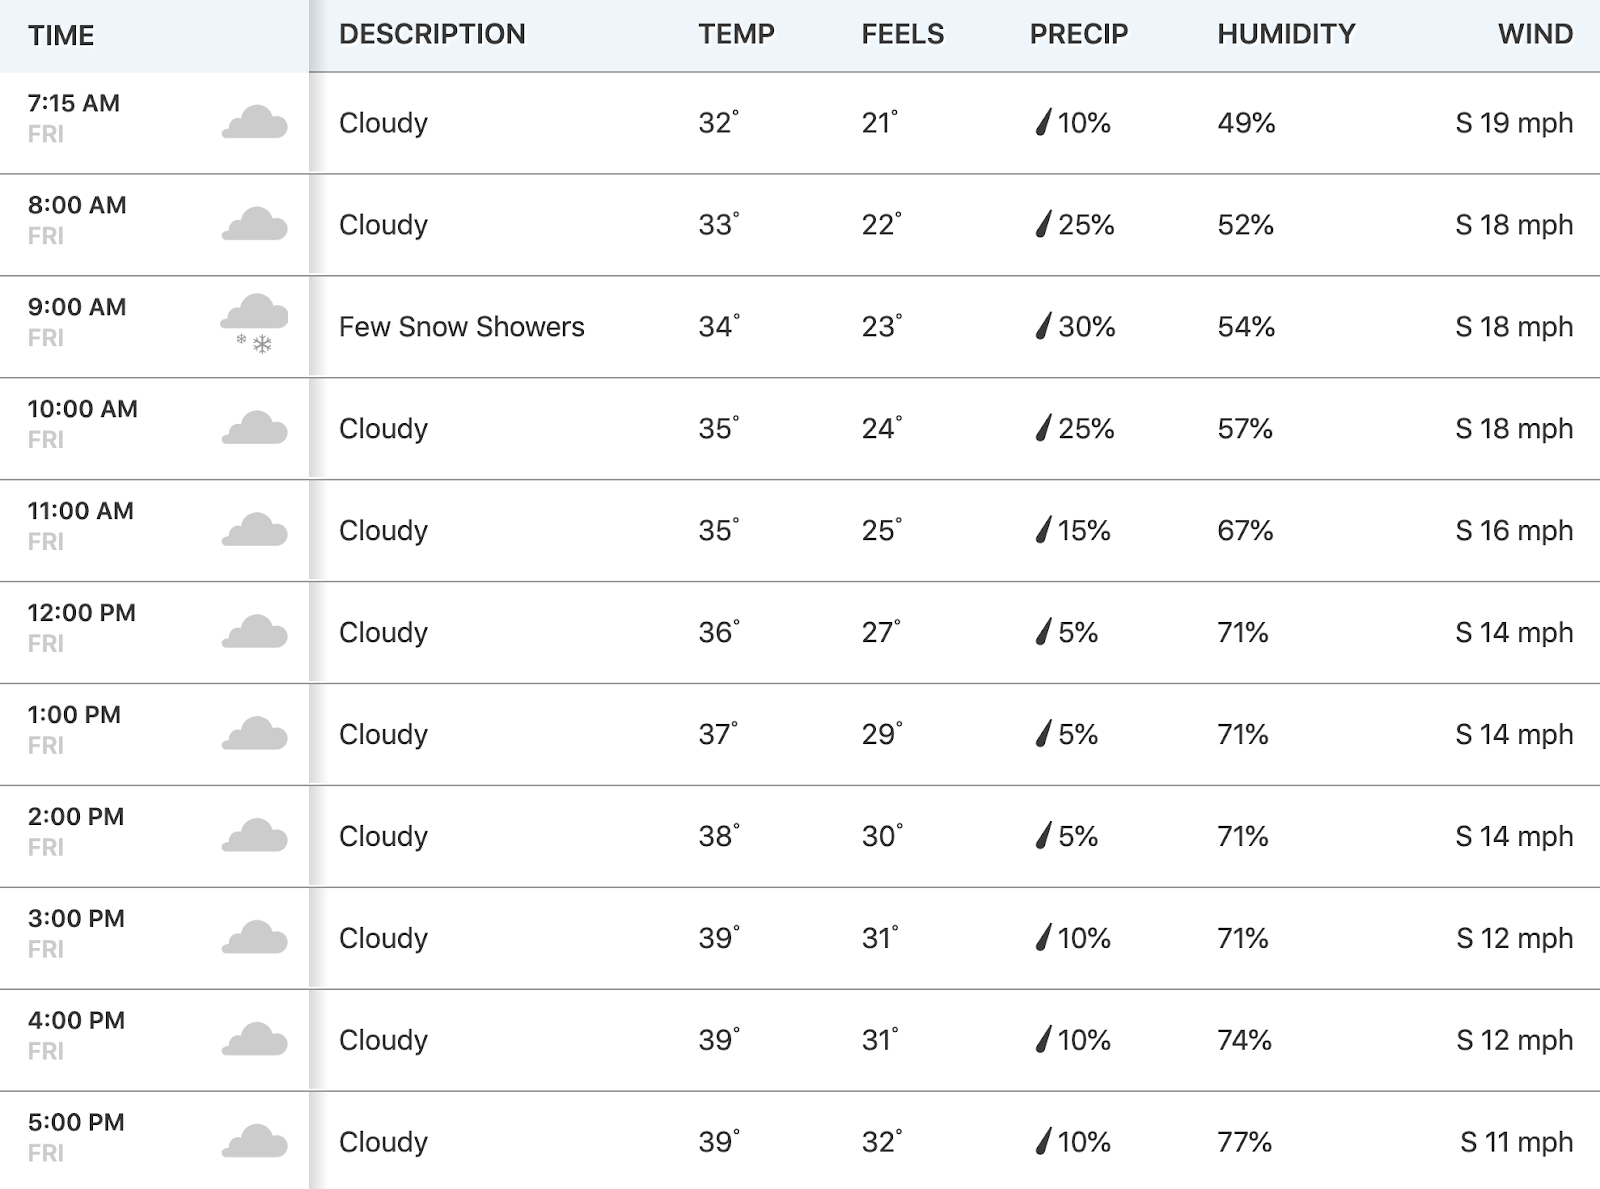Select the Few Snow Showers description

click(461, 327)
